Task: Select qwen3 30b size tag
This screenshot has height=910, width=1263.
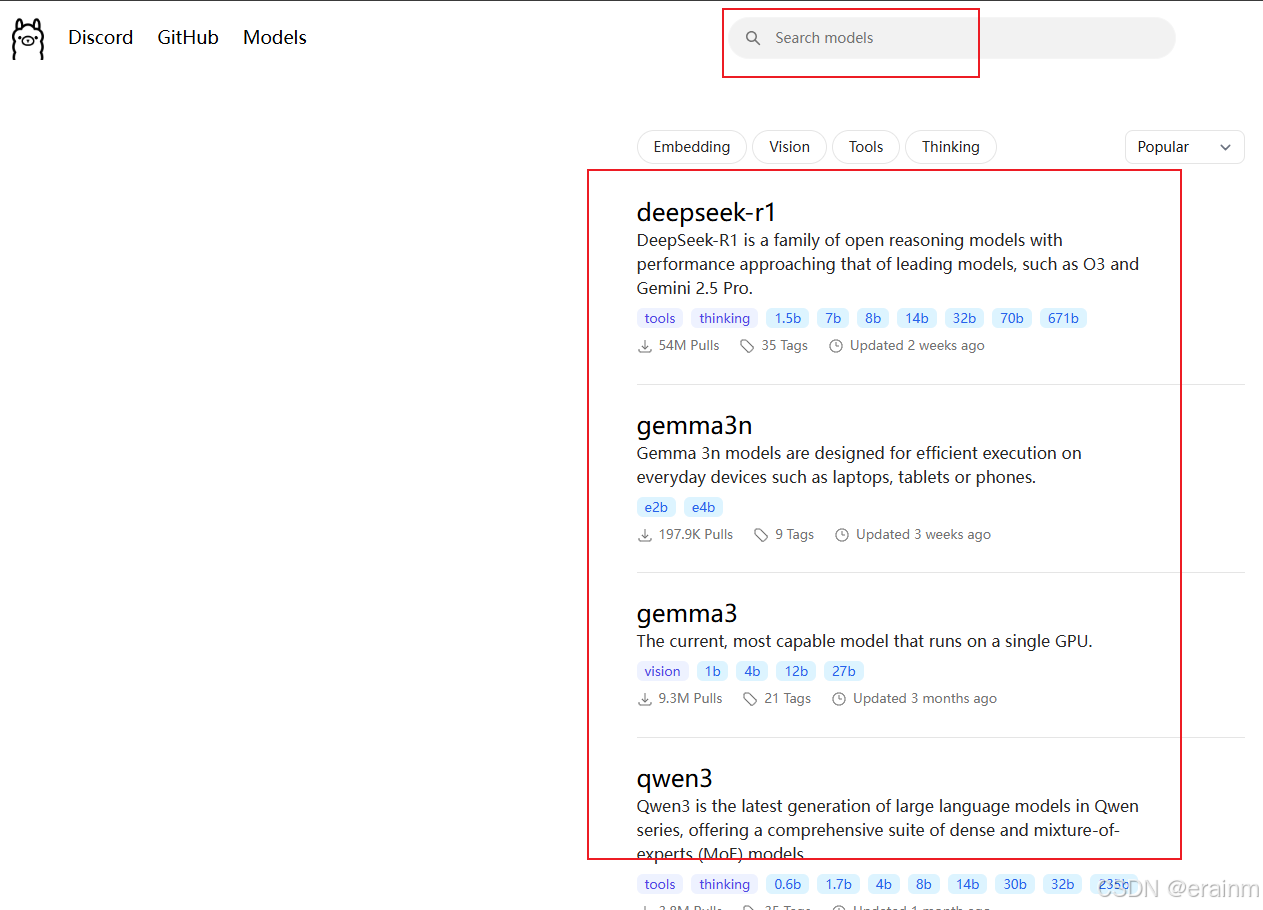Action: coord(1015,884)
